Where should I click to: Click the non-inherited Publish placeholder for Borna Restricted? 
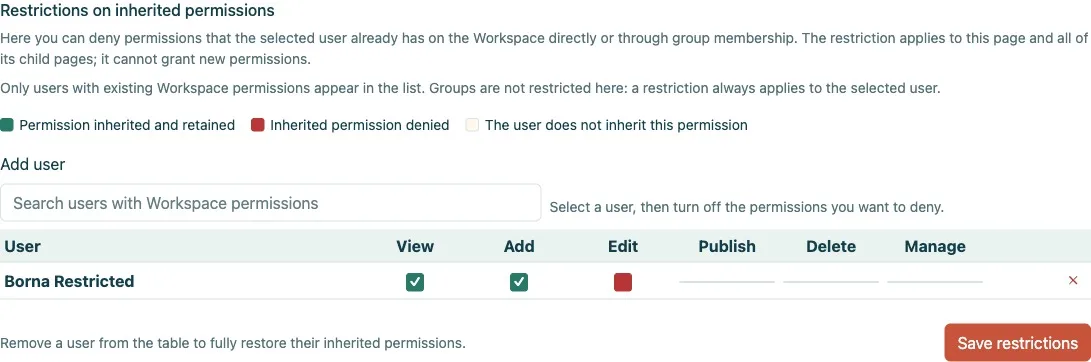pyautogui.click(x=727, y=282)
